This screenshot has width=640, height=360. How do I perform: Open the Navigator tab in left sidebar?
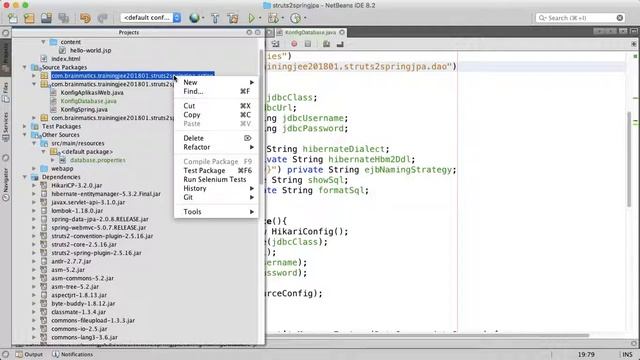point(6,184)
